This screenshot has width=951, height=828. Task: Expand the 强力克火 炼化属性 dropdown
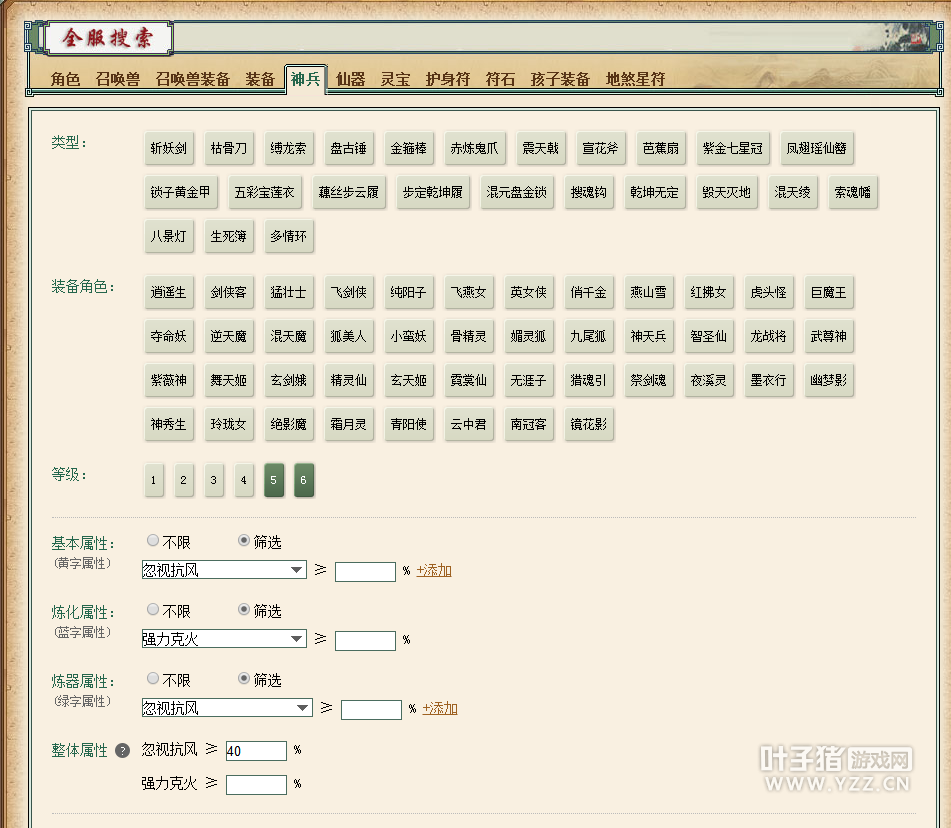click(223, 639)
